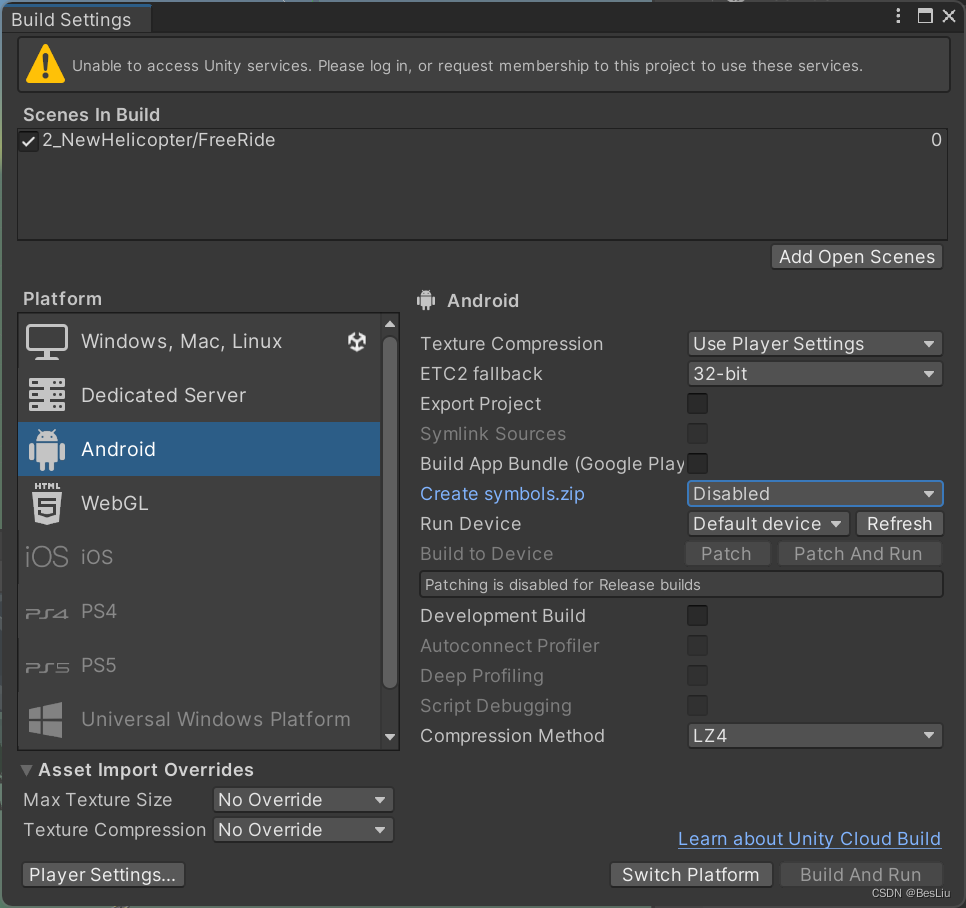Open Learn about Unity Cloud Build link
This screenshot has height=908, width=966.
pyautogui.click(x=809, y=839)
